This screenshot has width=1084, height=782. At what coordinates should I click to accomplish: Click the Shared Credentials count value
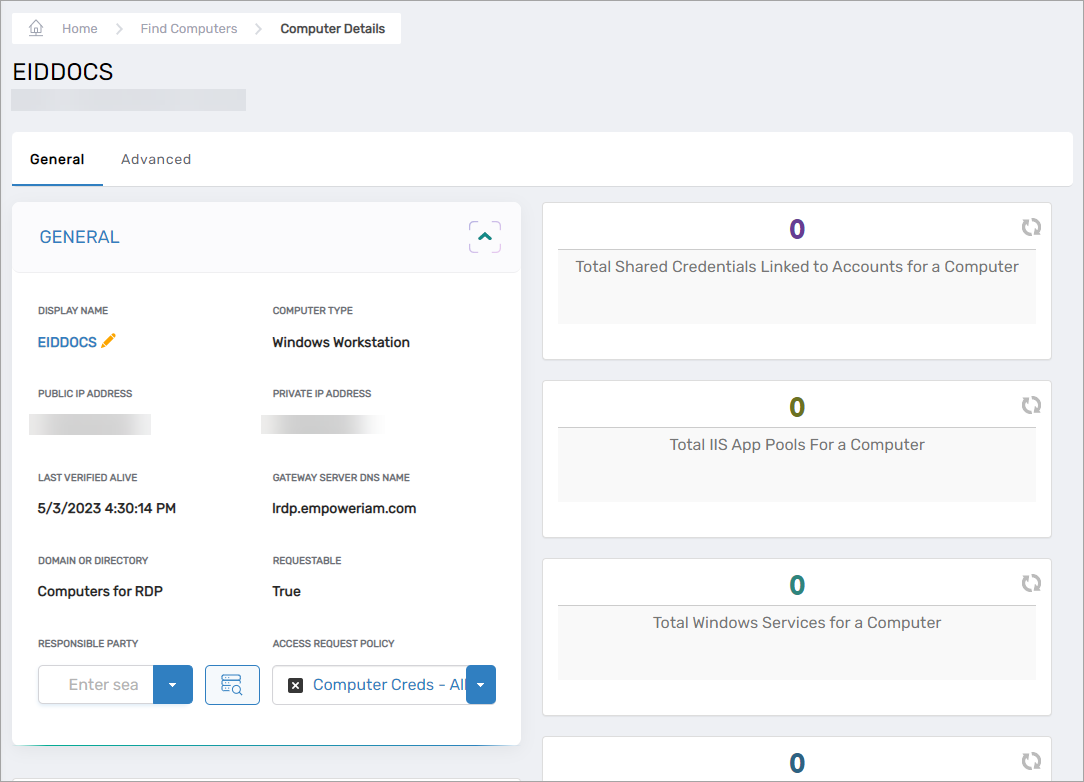[797, 229]
